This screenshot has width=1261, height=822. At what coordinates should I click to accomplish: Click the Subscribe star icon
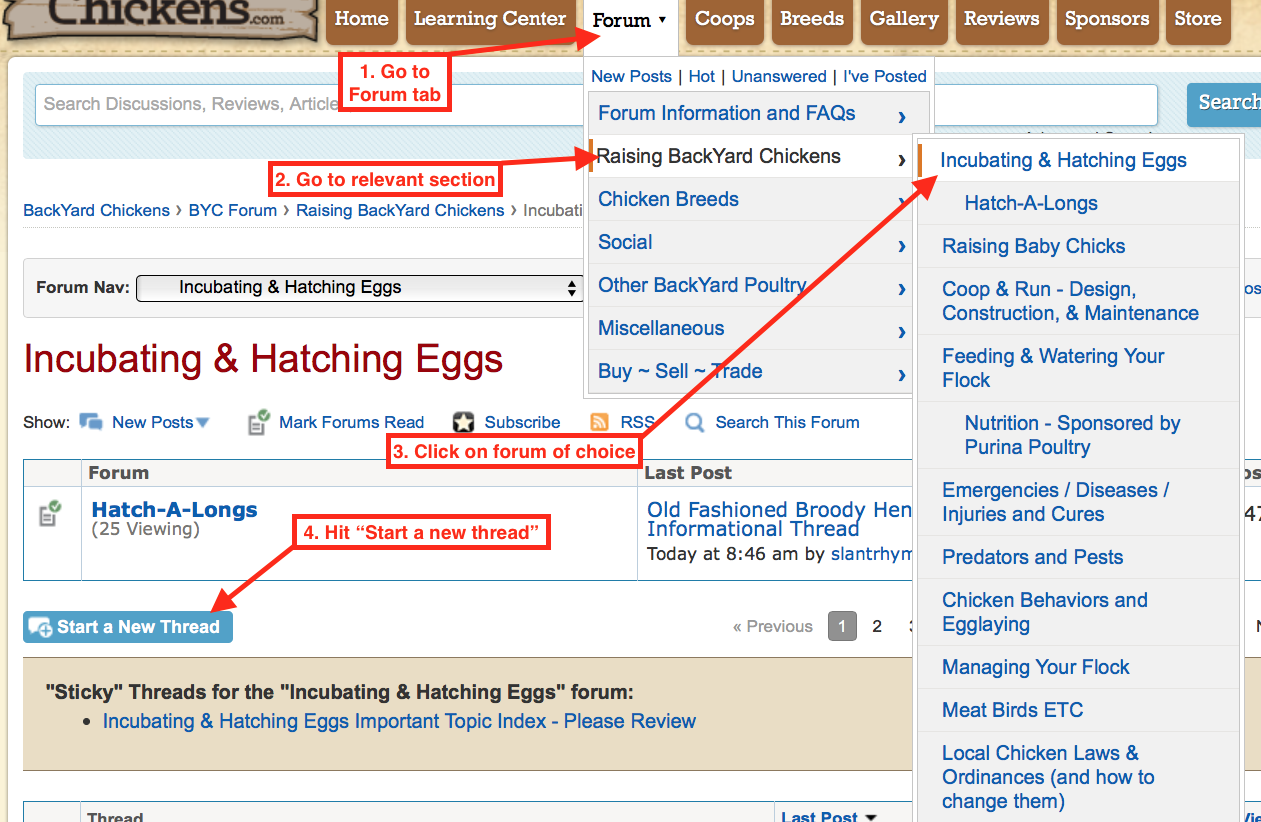click(463, 422)
